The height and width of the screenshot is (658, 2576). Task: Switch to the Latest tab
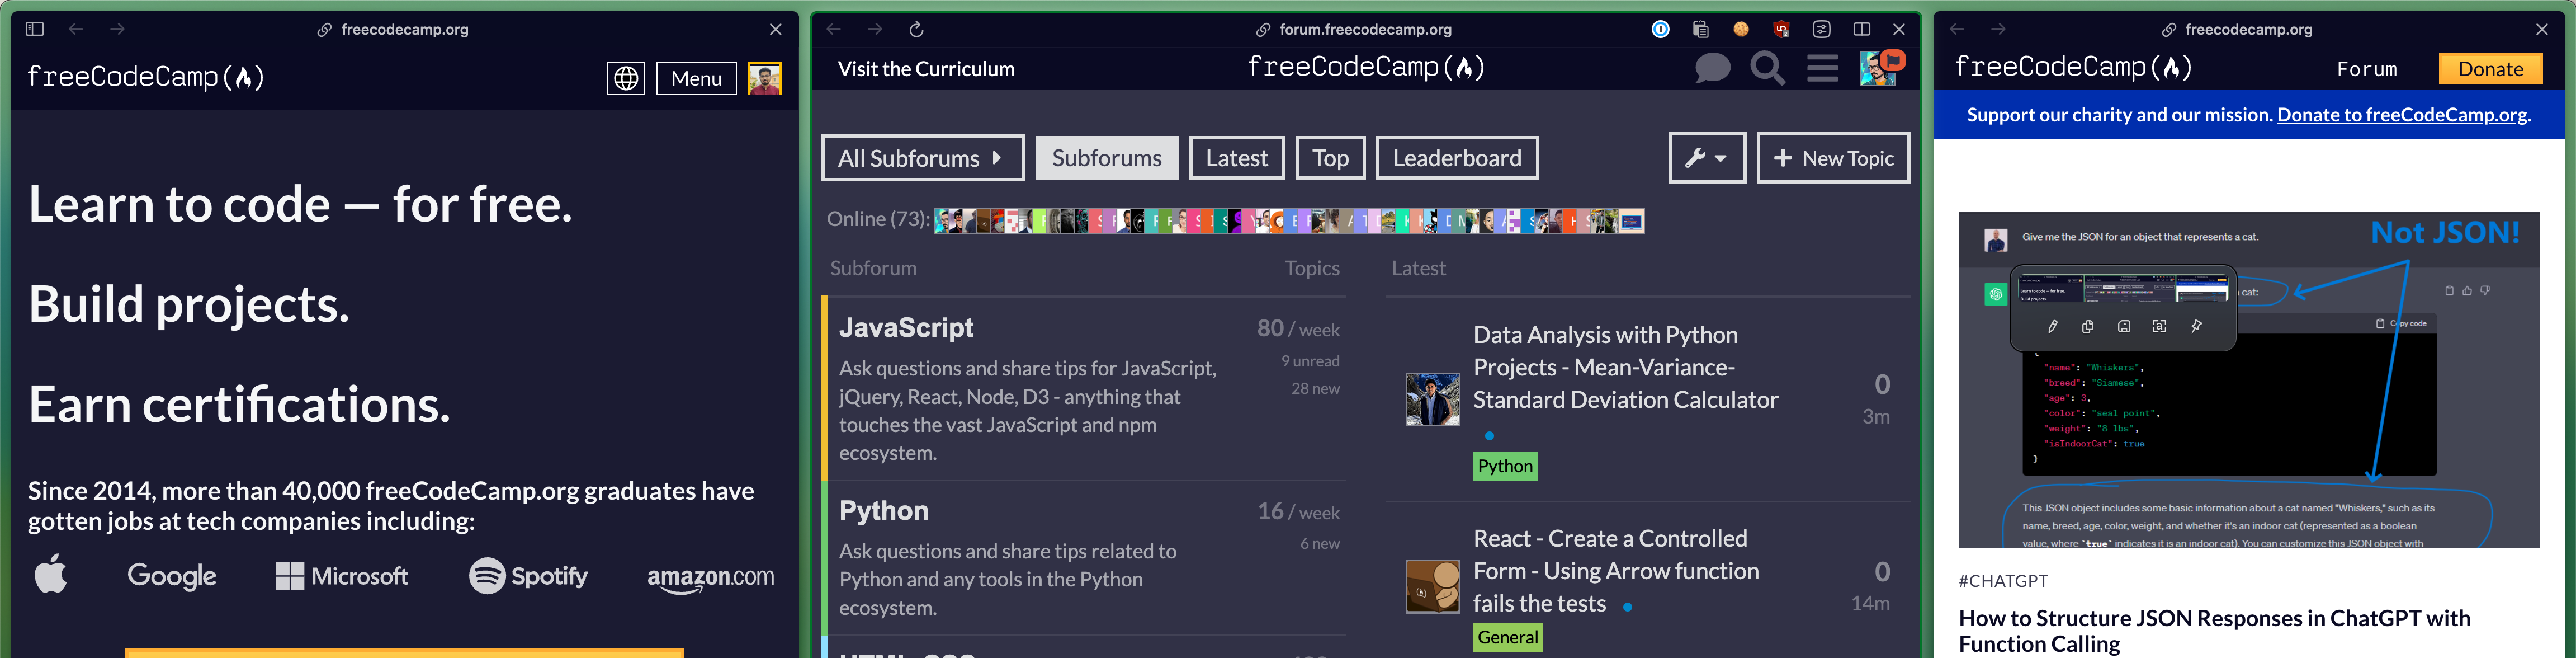click(x=1237, y=157)
